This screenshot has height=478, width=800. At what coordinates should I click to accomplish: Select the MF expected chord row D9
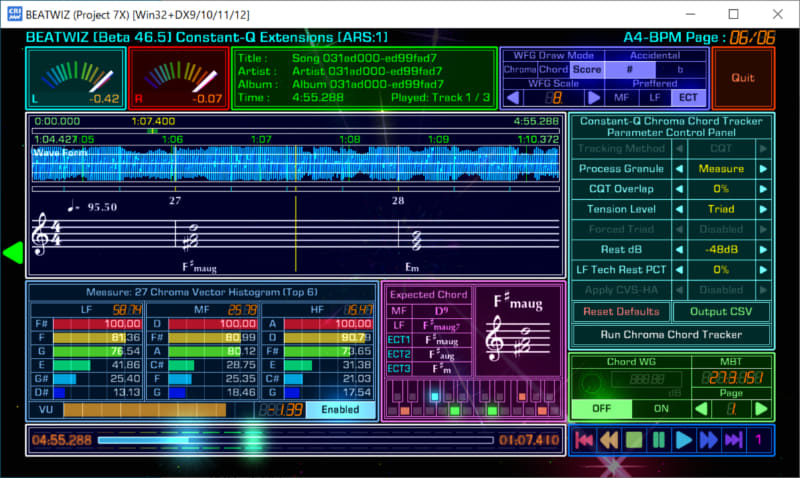[429, 311]
